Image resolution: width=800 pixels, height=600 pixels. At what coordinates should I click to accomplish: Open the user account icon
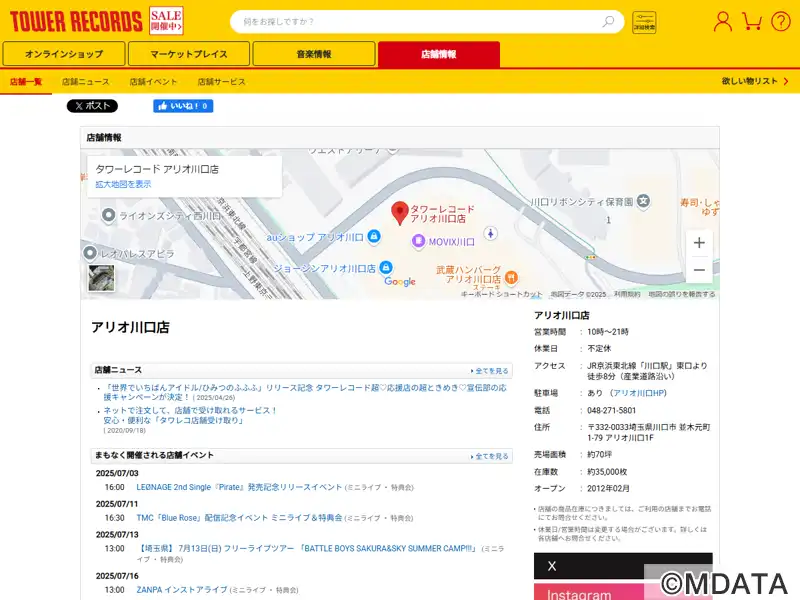722,21
